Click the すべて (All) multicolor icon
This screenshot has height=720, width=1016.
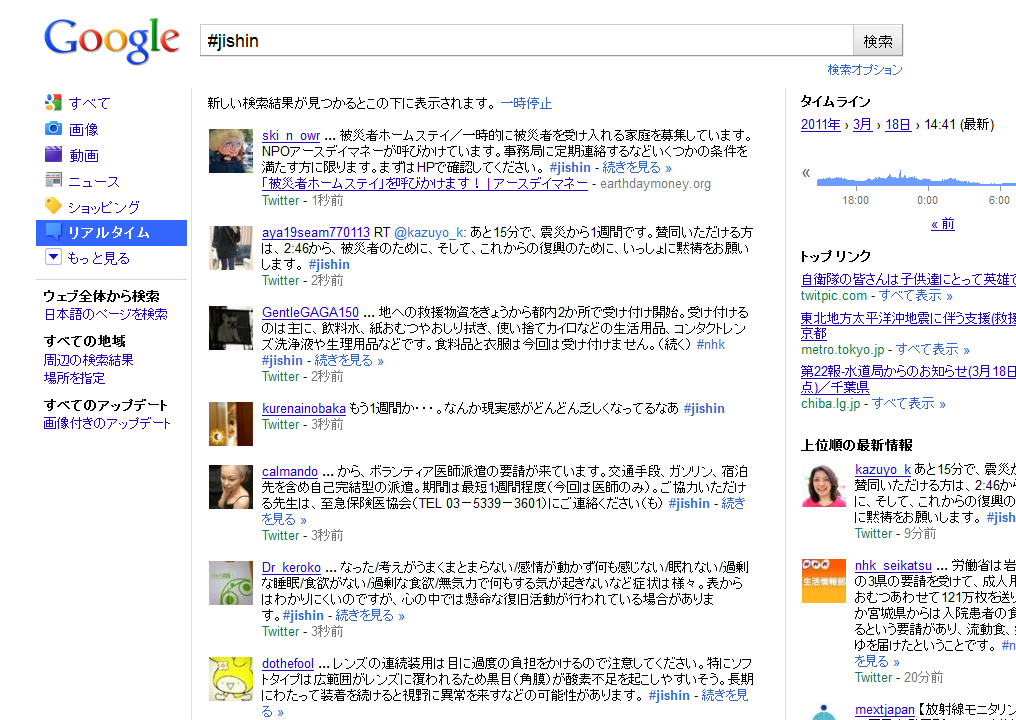pyautogui.click(x=53, y=103)
